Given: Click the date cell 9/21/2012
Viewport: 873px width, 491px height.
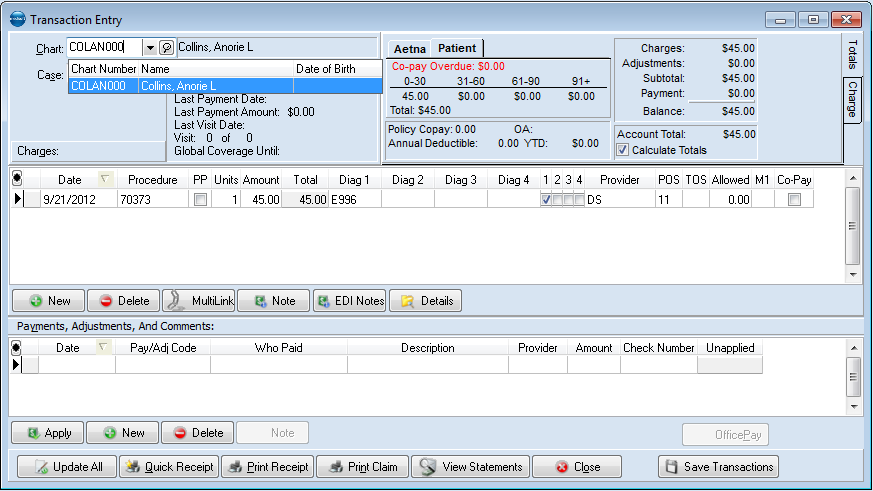Looking at the screenshot, I should click(79, 199).
